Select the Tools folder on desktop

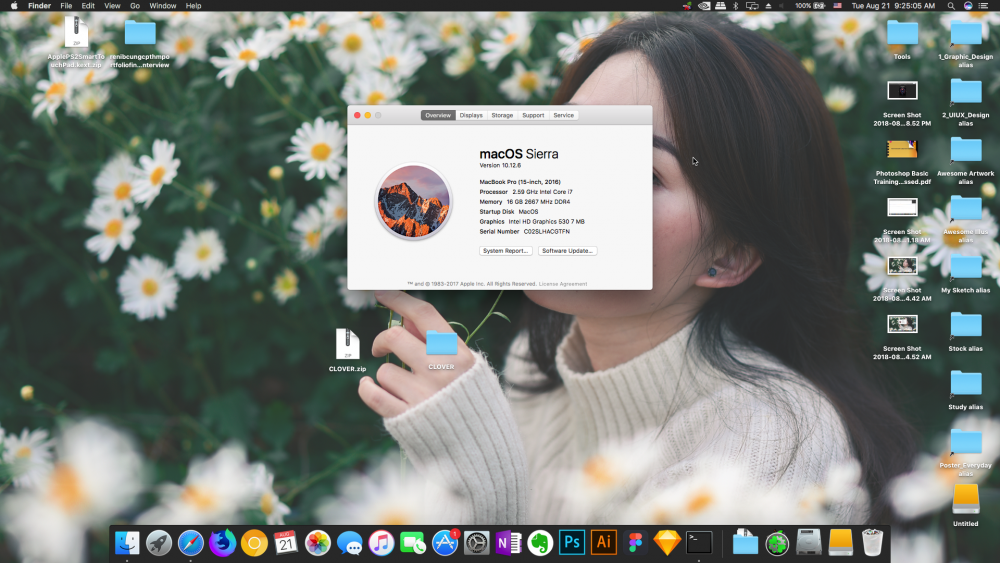click(902, 40)
